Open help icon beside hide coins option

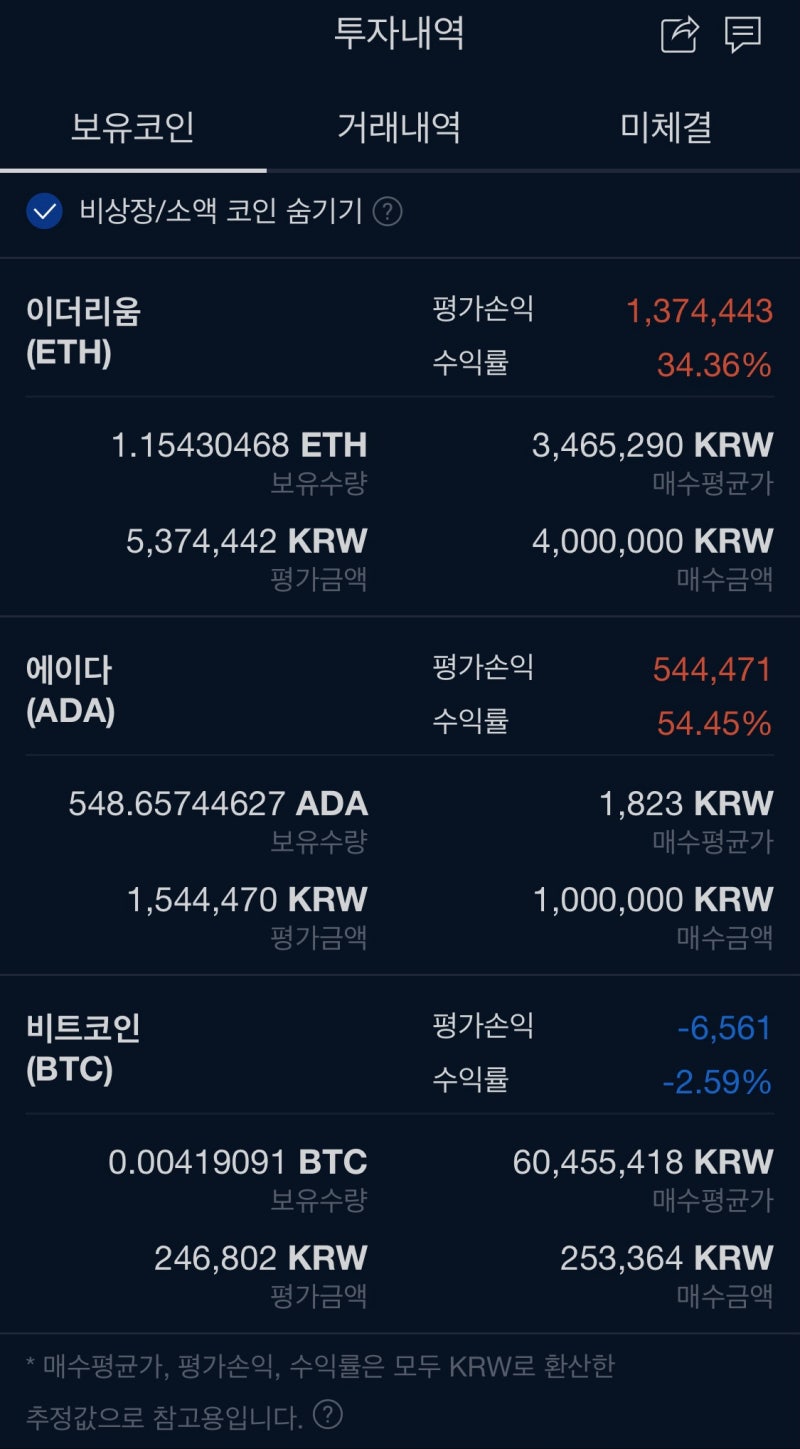387,212
